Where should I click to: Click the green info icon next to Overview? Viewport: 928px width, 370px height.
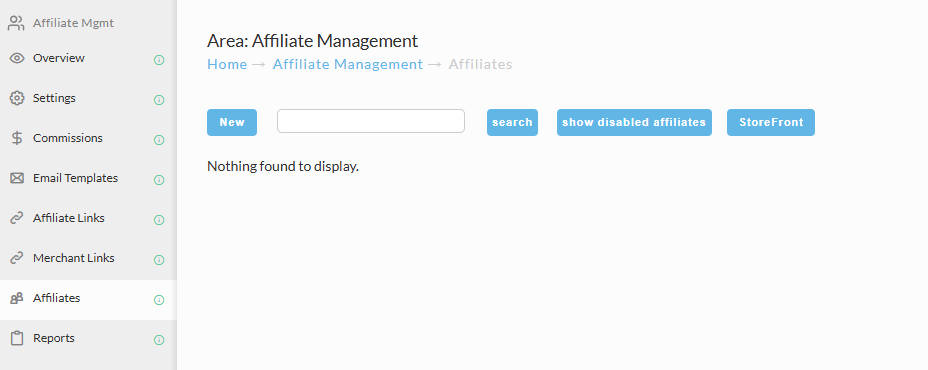[159, 60]
